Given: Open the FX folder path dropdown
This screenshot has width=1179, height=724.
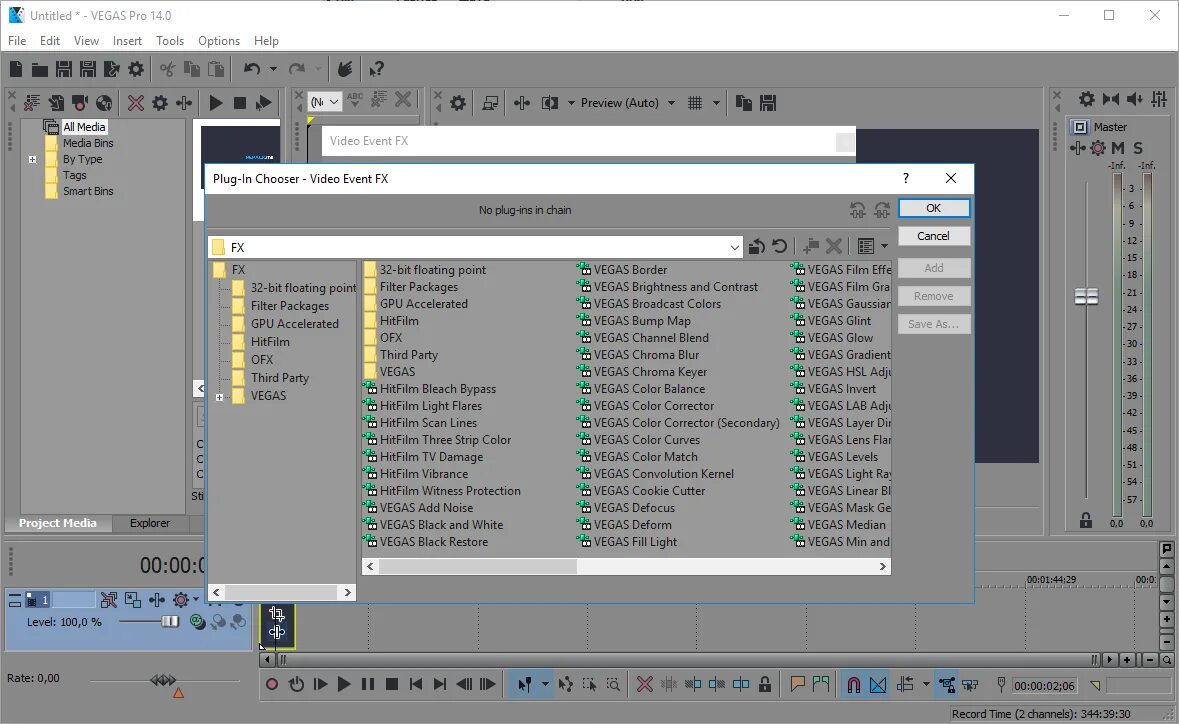Looking at the screenshot, I should [x=735, y=247].
